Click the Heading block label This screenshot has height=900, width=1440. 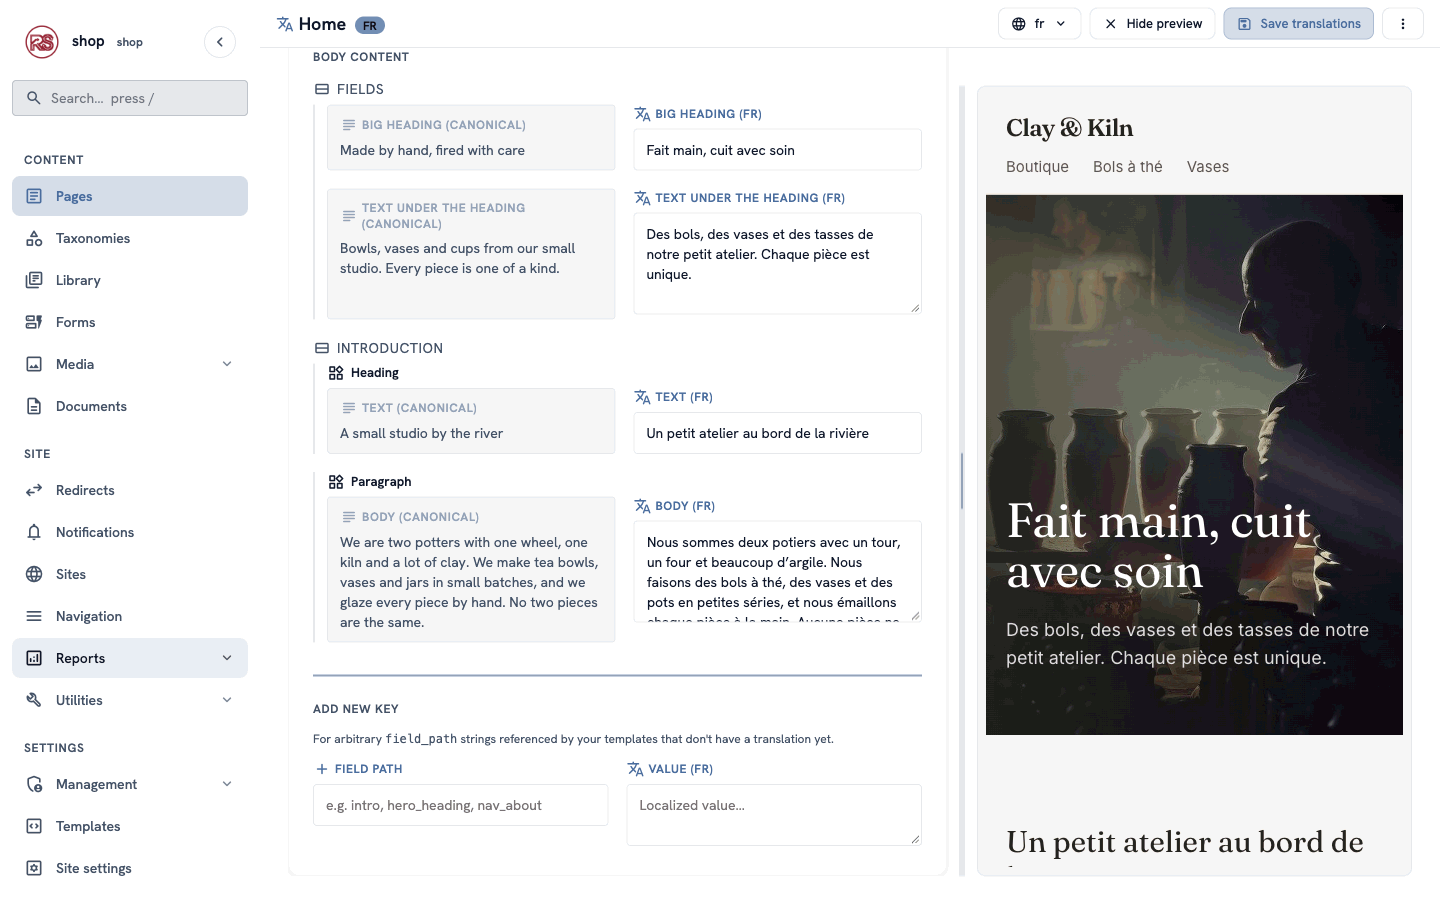point(375,373)
